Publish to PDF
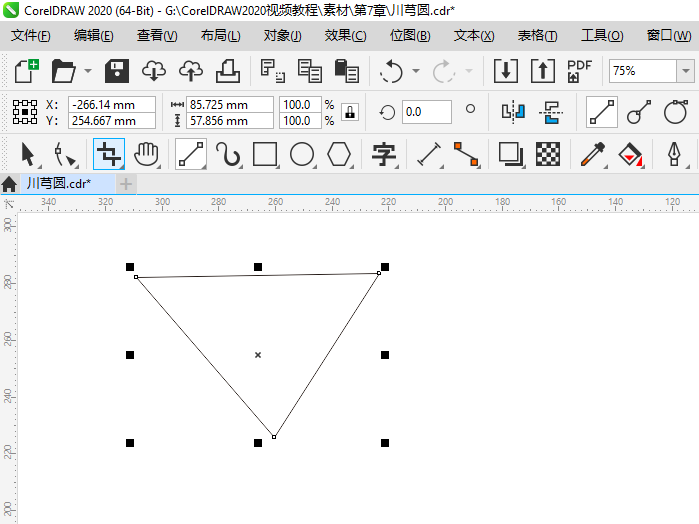 pyautogui.click(x=579, y=70)
